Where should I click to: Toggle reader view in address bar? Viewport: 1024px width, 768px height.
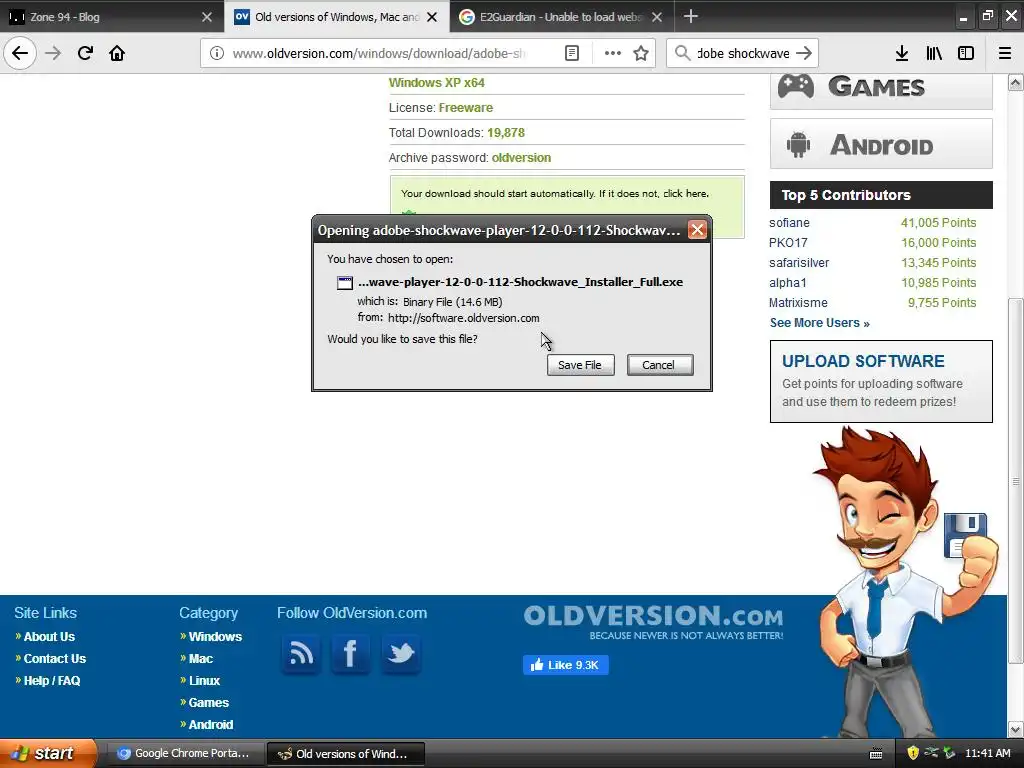[x=572, y=53]
